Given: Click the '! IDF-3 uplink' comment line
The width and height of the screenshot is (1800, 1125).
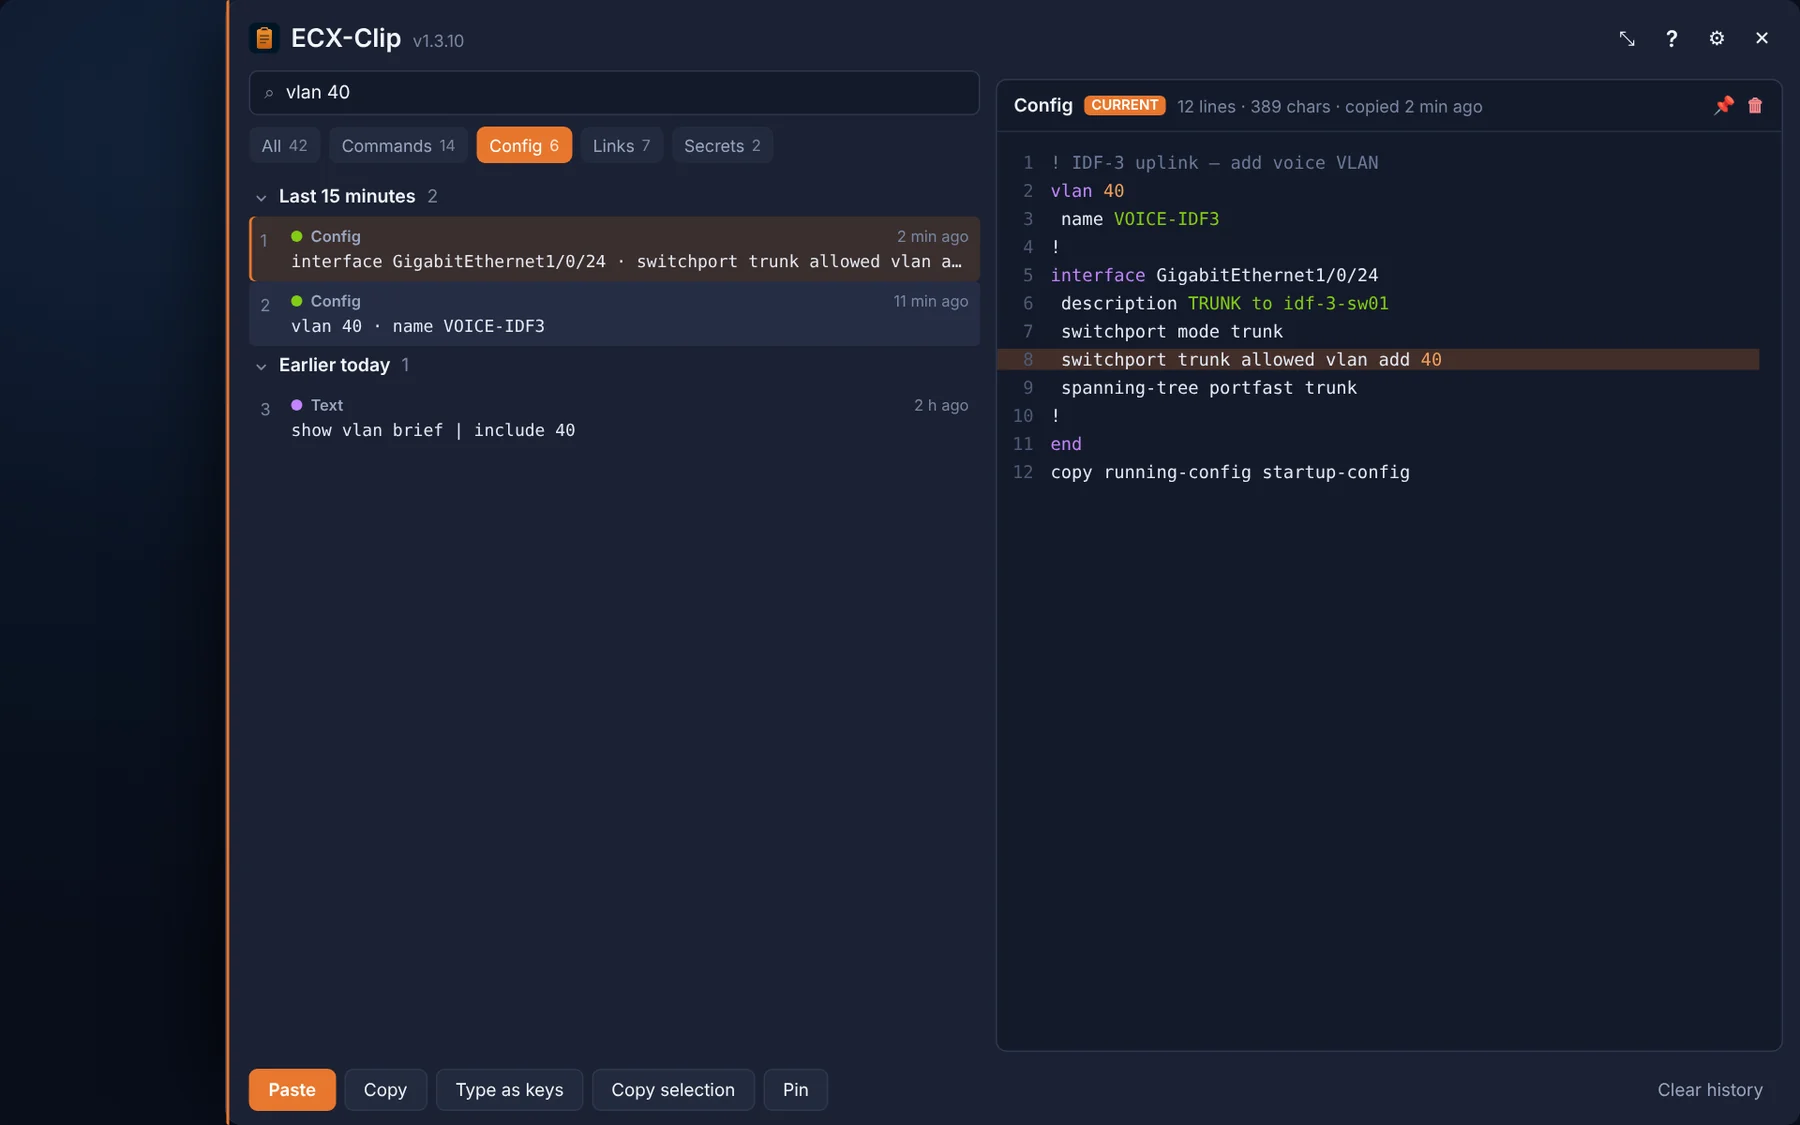Looking at the screenshot, I should [1214, 163].
